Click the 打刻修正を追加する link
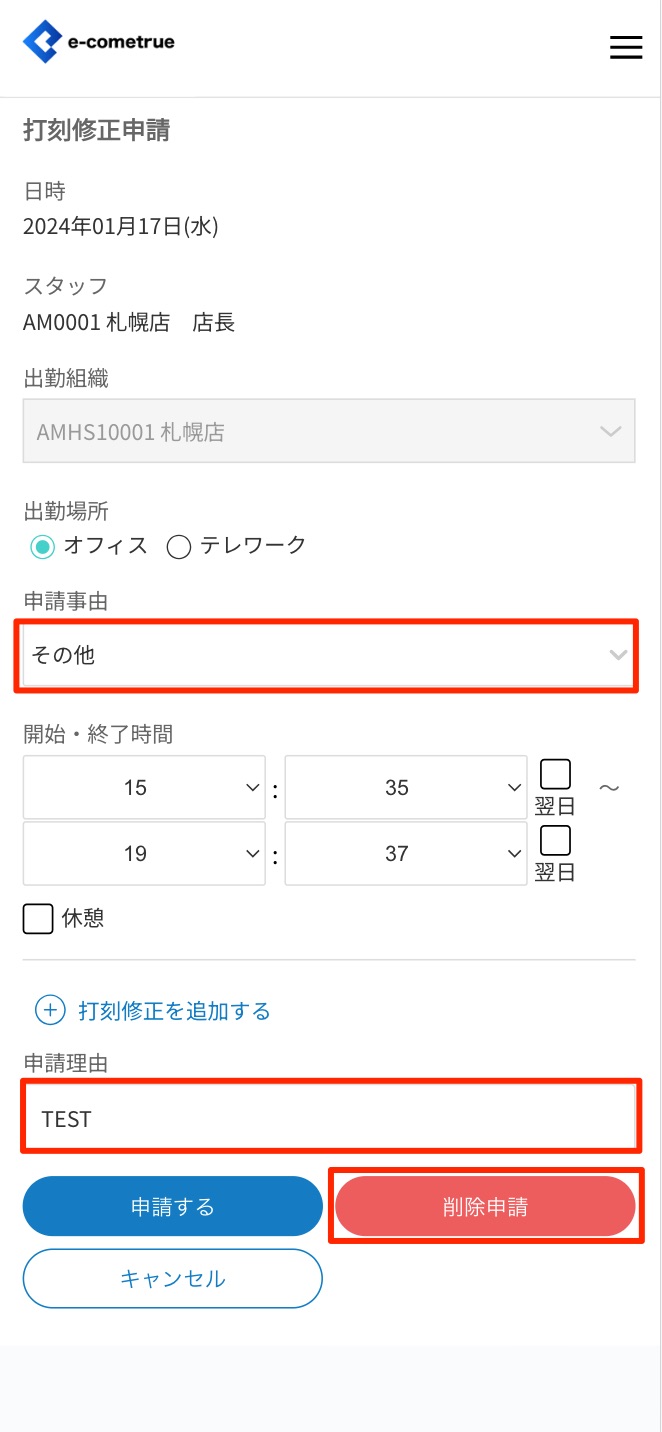The width and height of the screenshot is (662, 1432). point(174,1011)
